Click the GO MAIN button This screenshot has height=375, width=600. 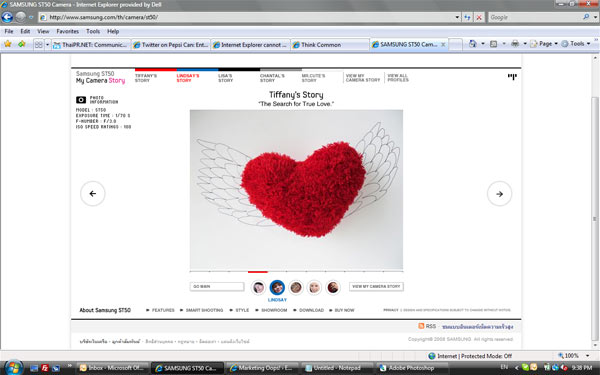(x=217, y=287)
